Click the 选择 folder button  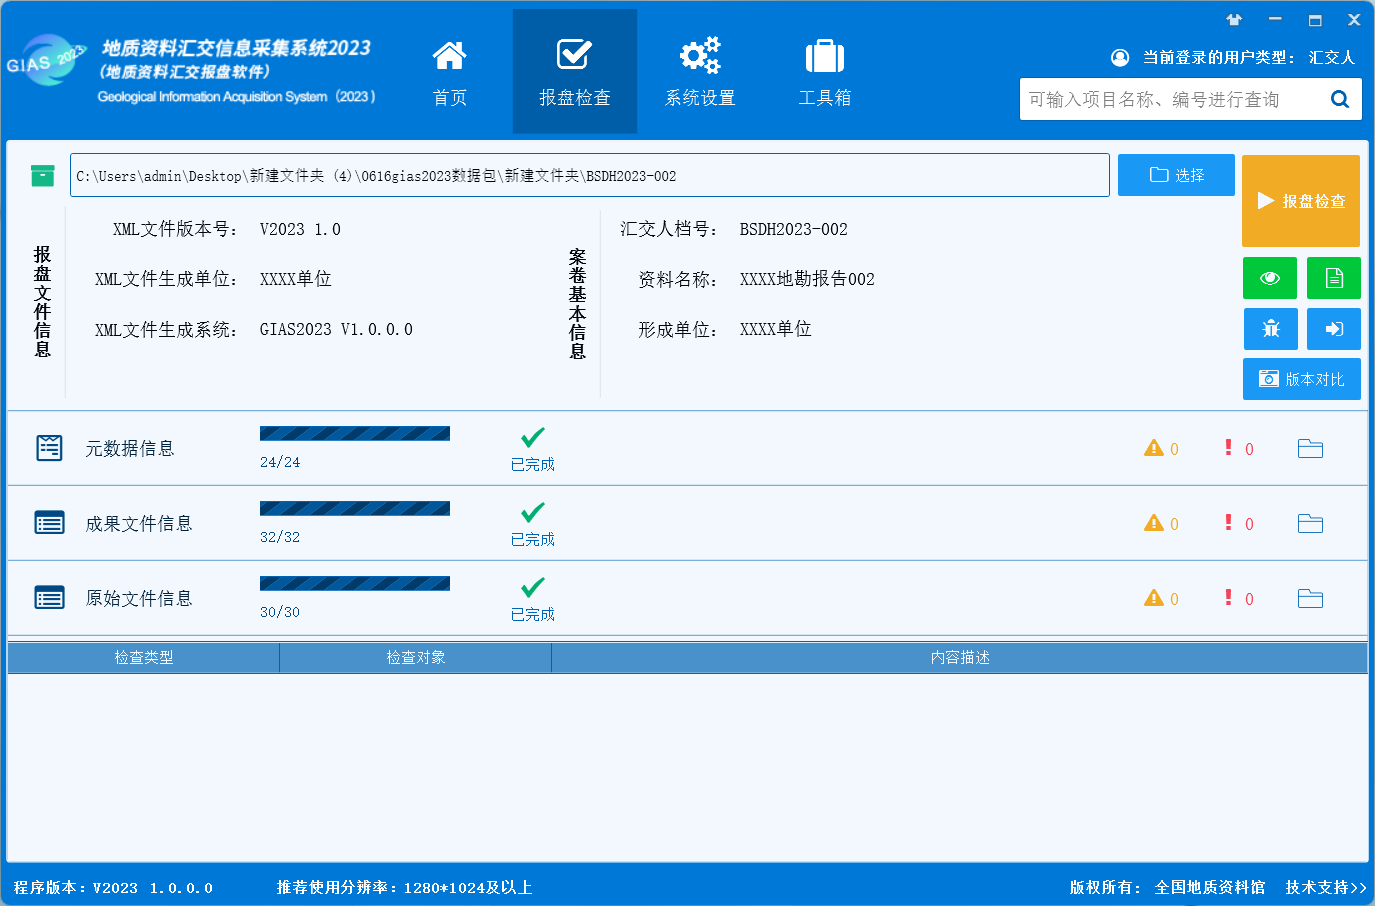1176,175
